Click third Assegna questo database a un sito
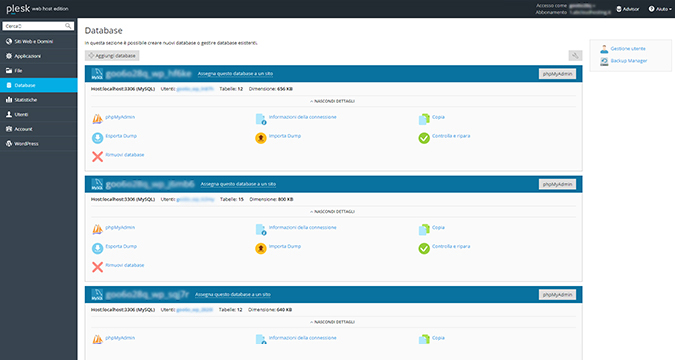The image size is (675, 360). [233, 295]
